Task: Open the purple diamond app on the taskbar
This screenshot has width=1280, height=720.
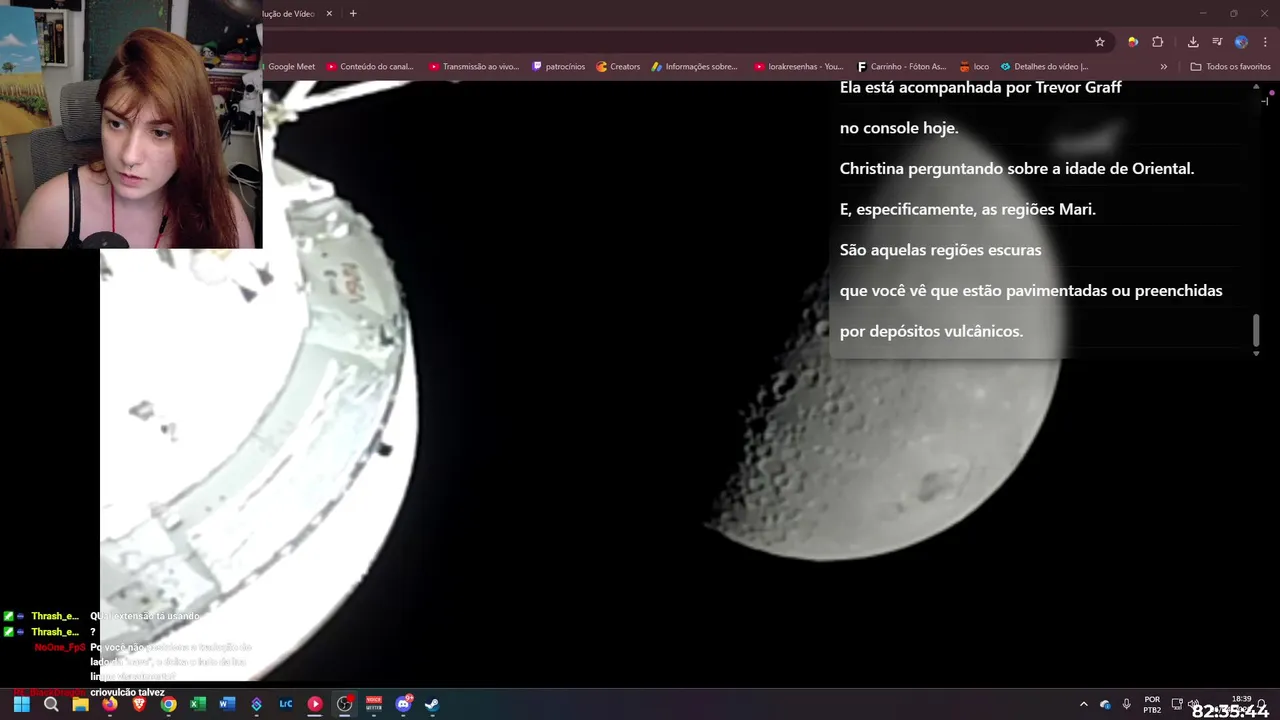Action: click(x=257, y=704)
